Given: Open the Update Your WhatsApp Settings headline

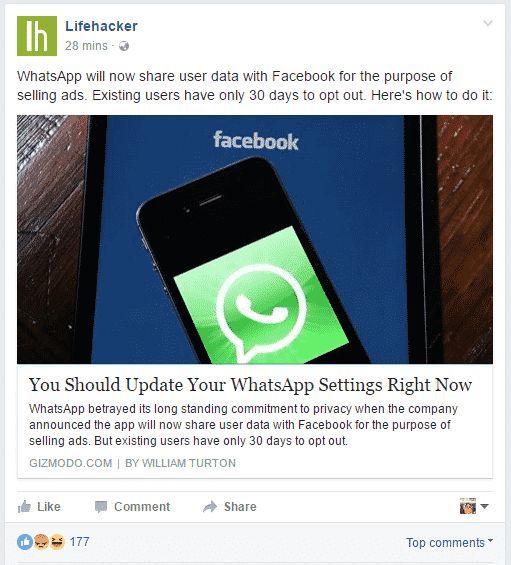Looking at the screenshot, I should click(x=250, y=385).
